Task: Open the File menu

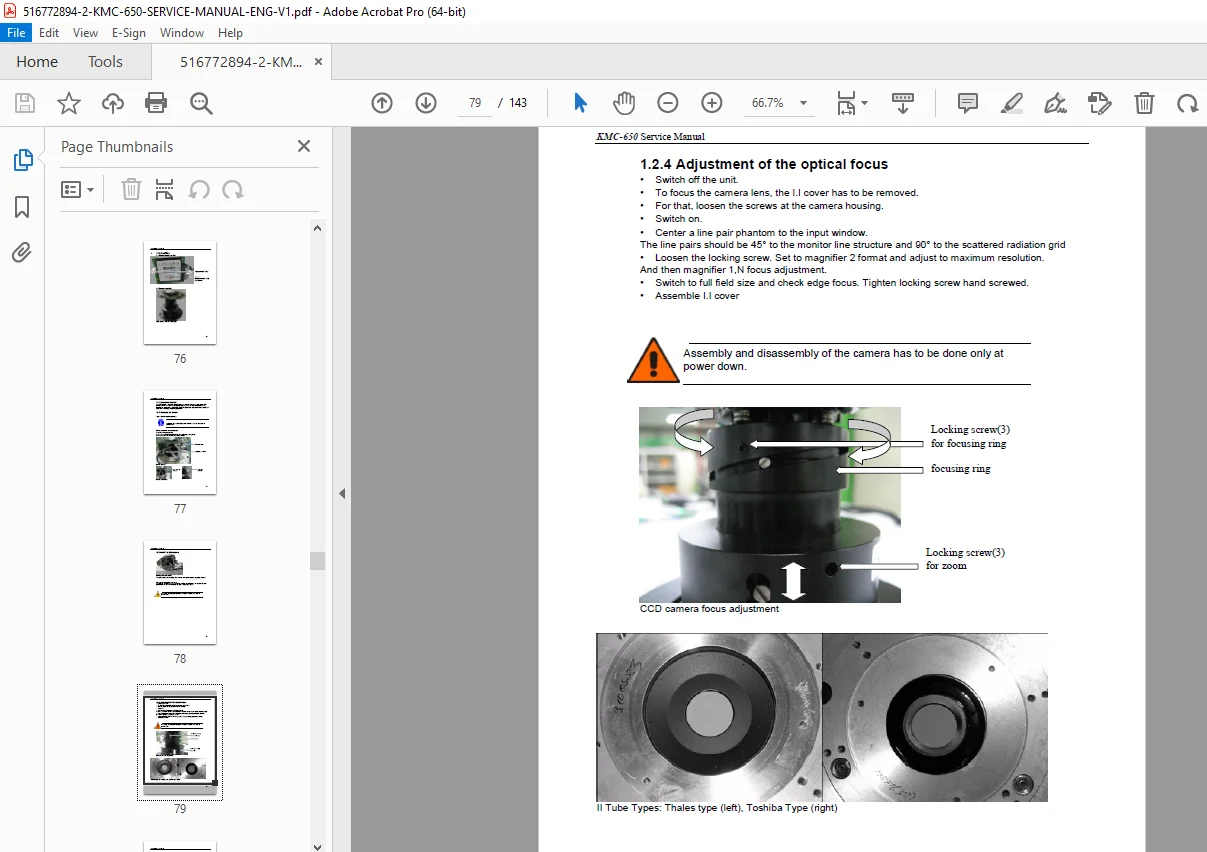Action: tap(18, 32)
